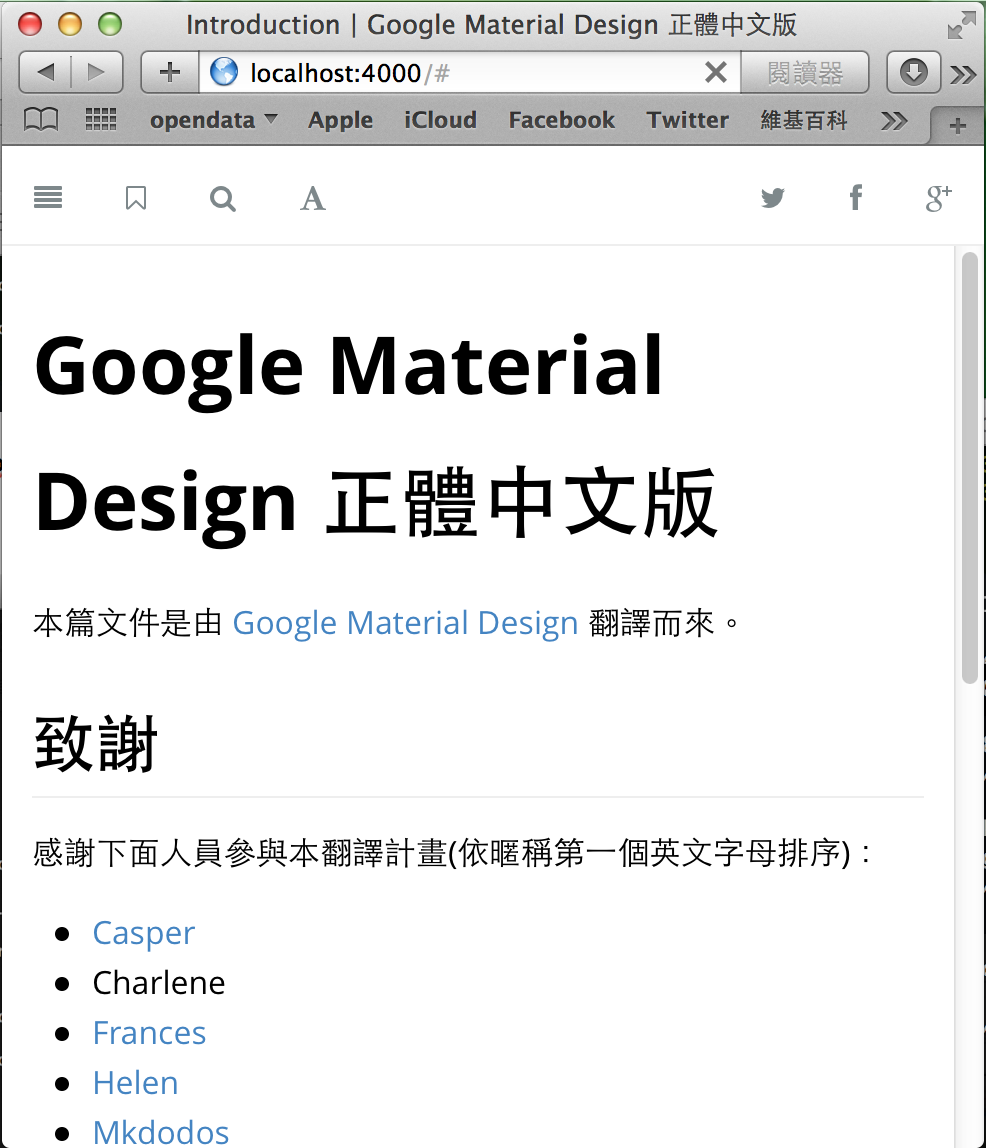Stop loading with the X in the address bar
The height and width of the screenshot is (1148, 986).
pyautogui.click(x=715, y=72)
